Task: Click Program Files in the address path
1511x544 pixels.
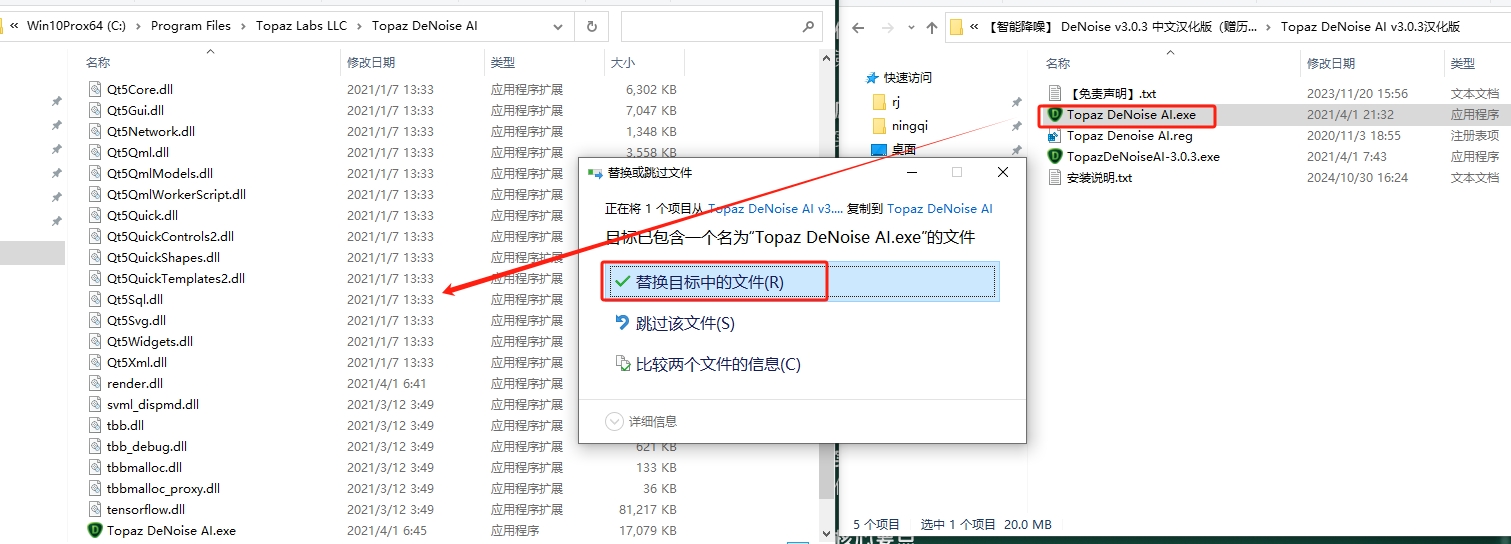Action: coord(190,26)
